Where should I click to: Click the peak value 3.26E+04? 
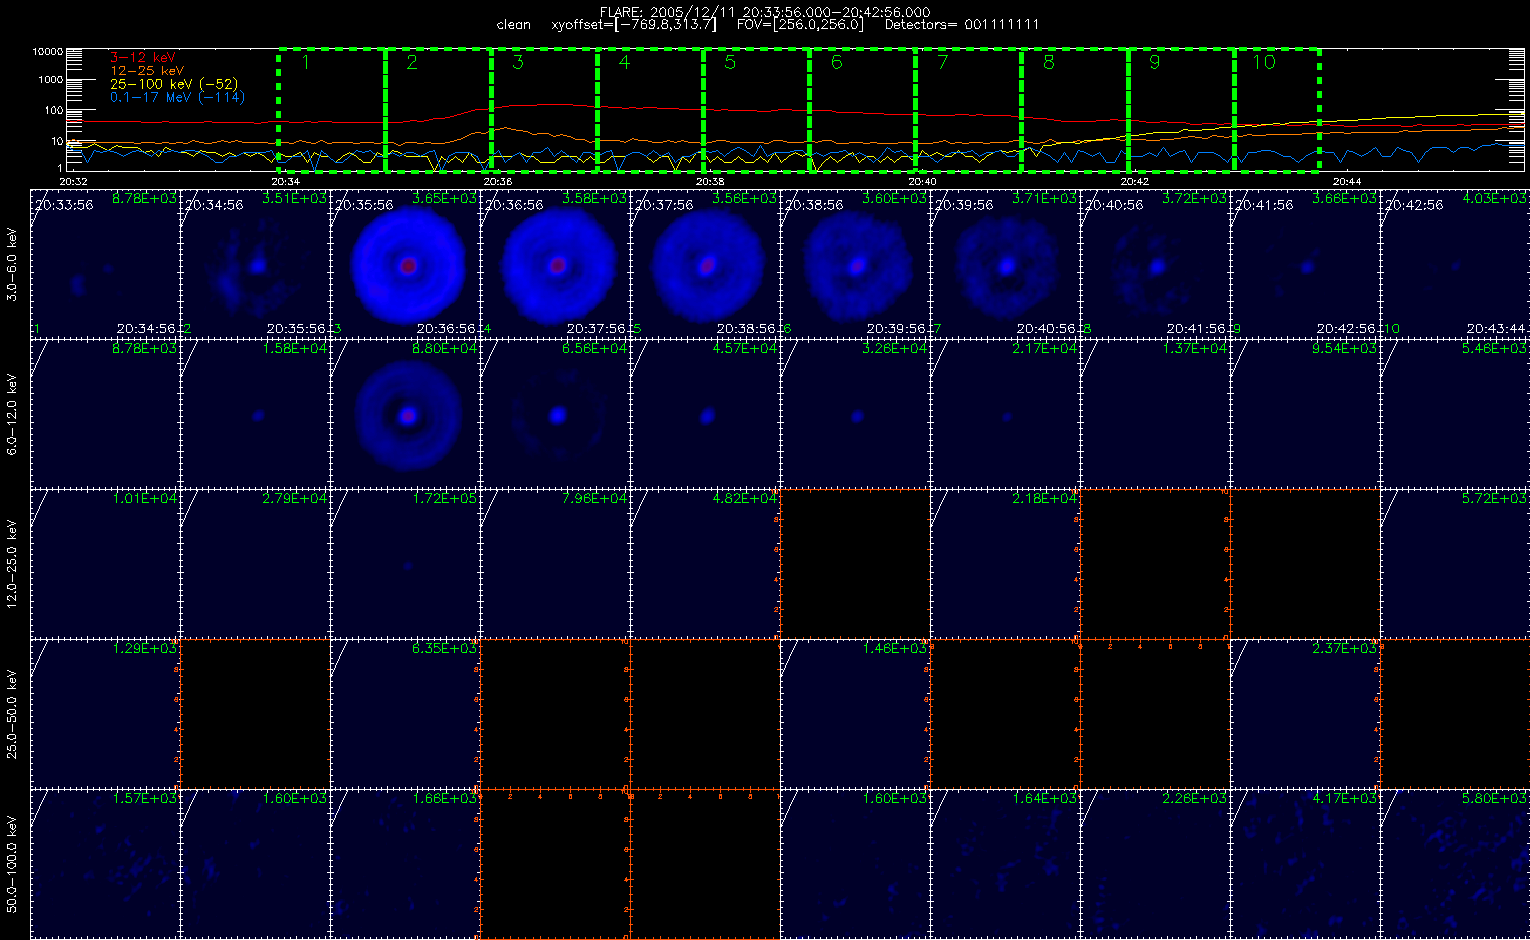tap(894, 349)
